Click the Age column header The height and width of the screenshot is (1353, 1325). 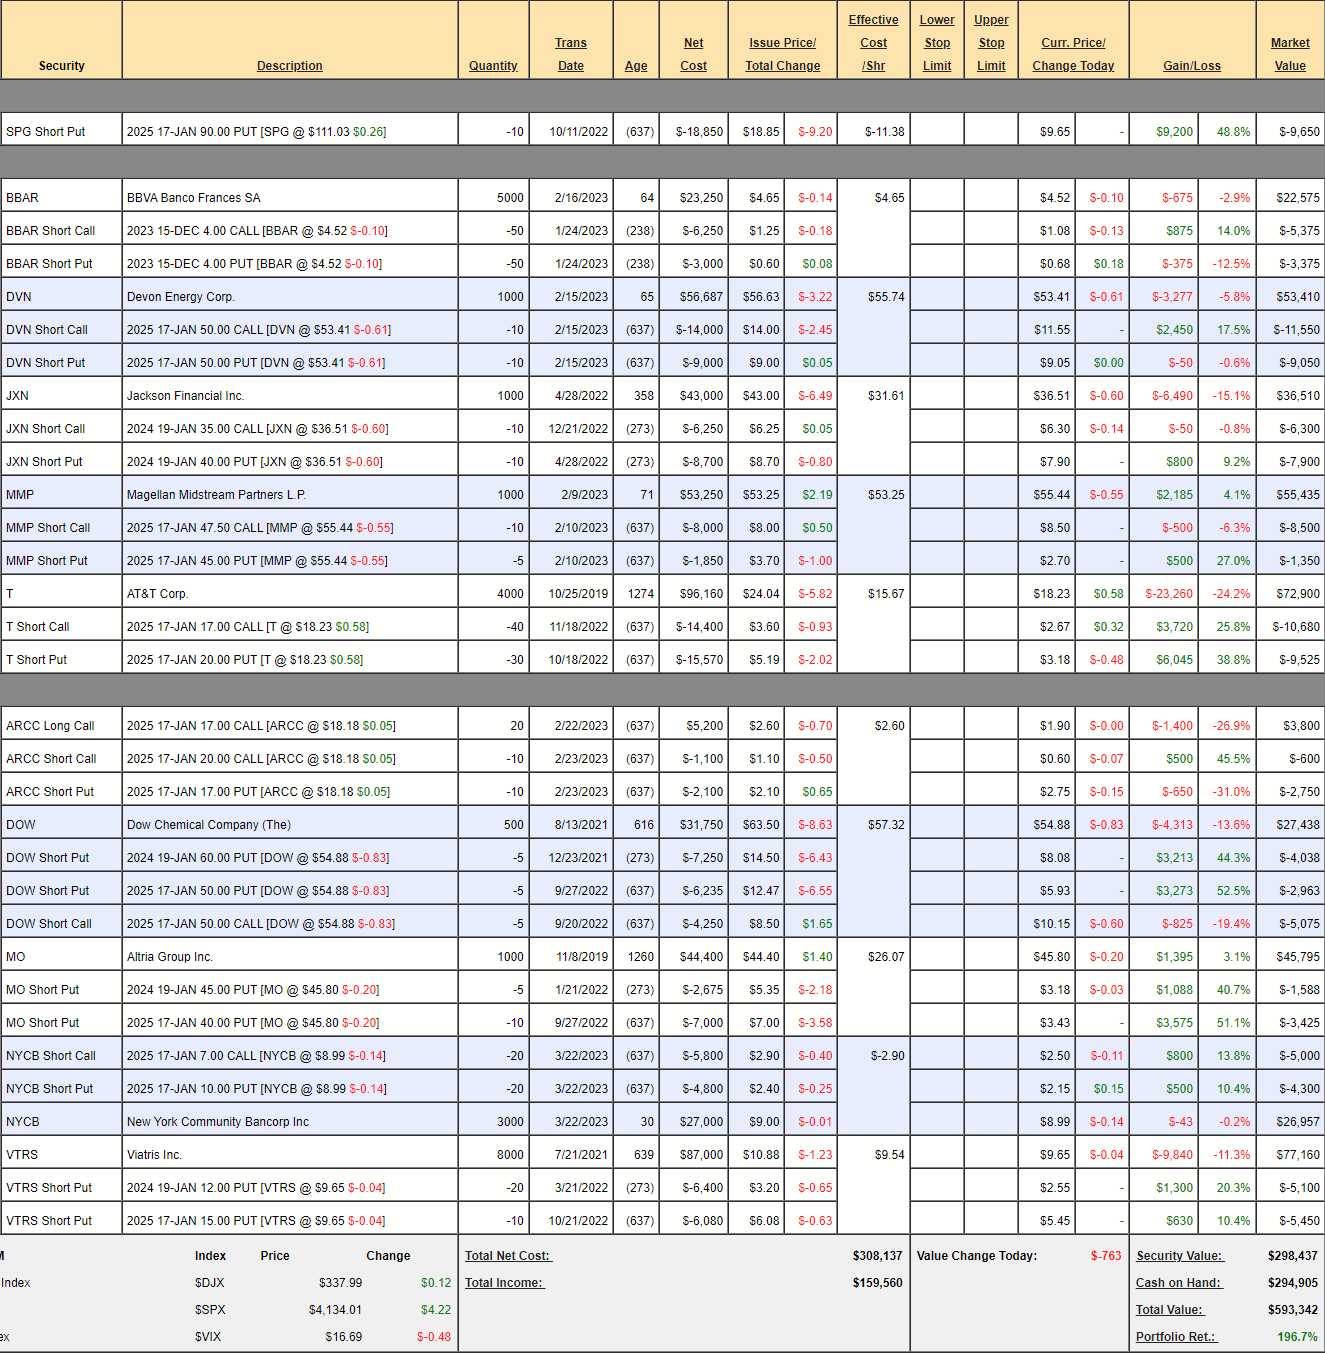click(x=636, y=66)
